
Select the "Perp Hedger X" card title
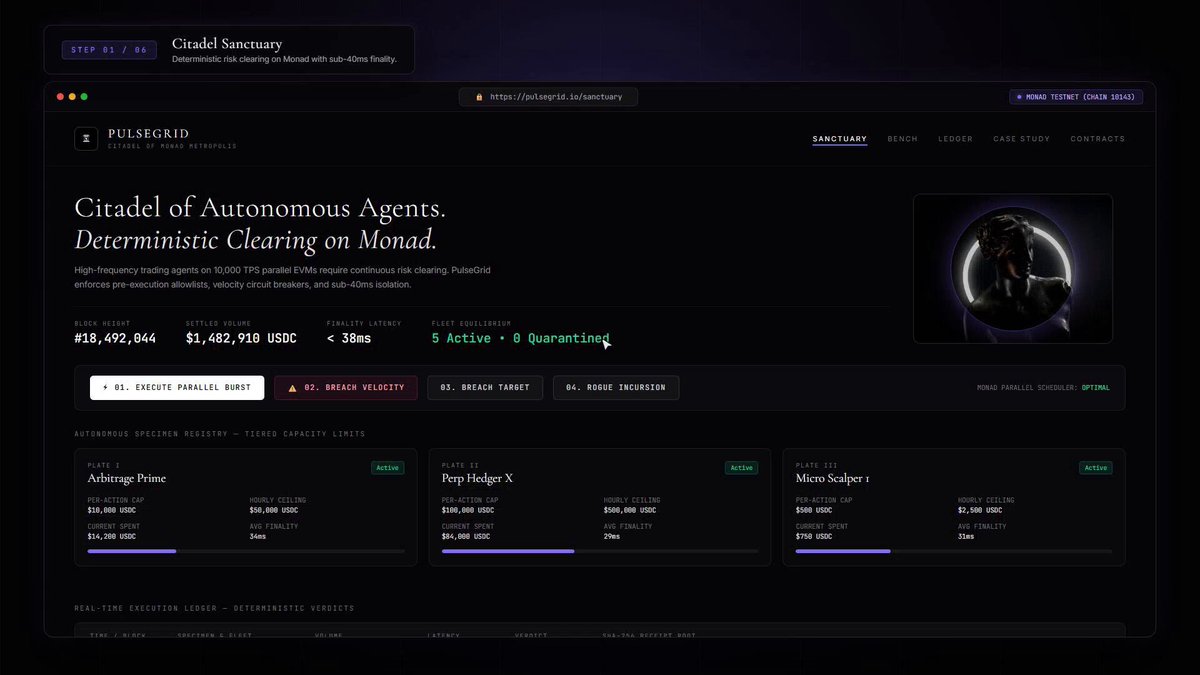(x=477, y=478)
